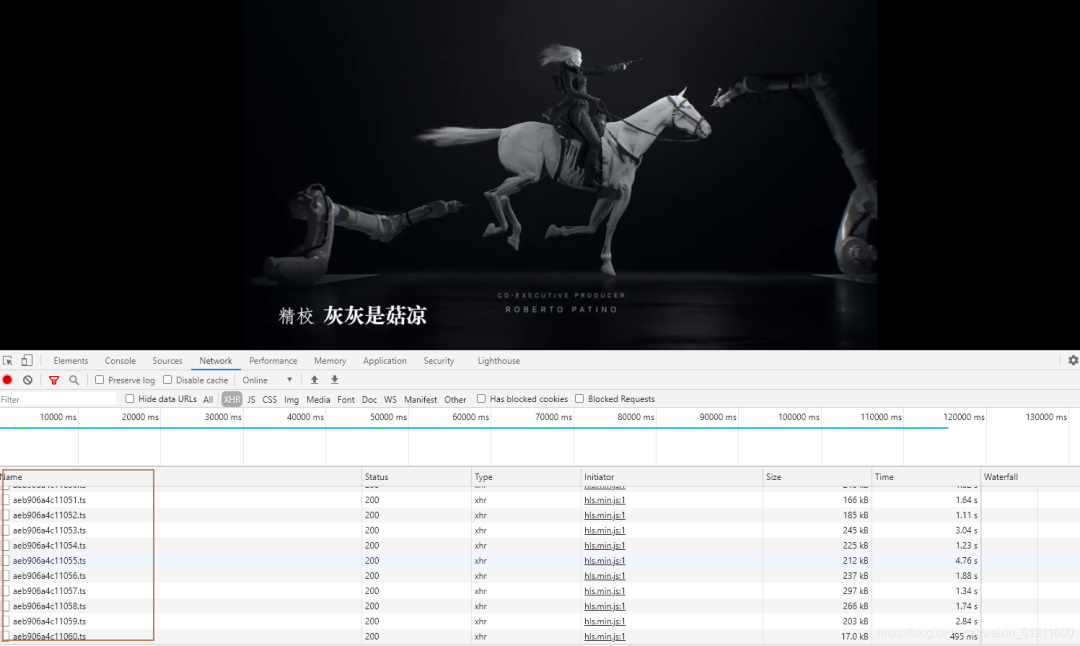Toggle the device toolbar icon
This screenshot has width=1080, height=646.
[x=27, y=360]
